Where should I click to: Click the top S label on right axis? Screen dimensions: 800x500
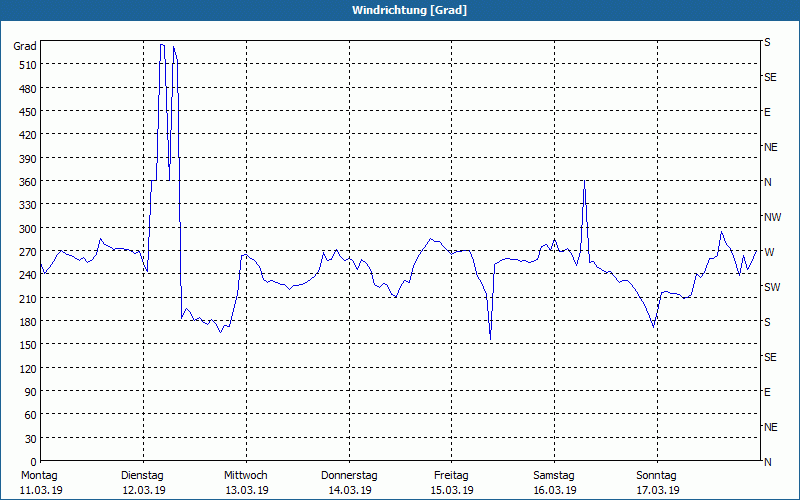767,42
